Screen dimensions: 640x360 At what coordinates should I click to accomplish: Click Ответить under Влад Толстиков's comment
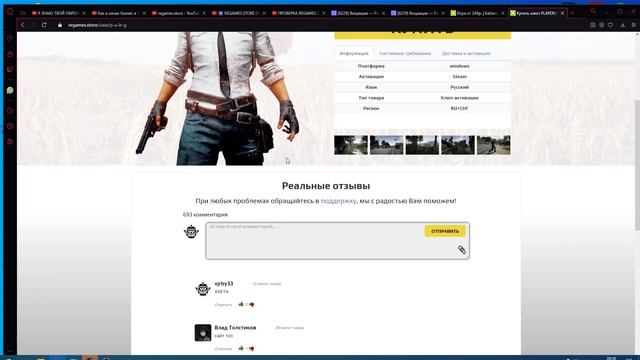point(223,349)
